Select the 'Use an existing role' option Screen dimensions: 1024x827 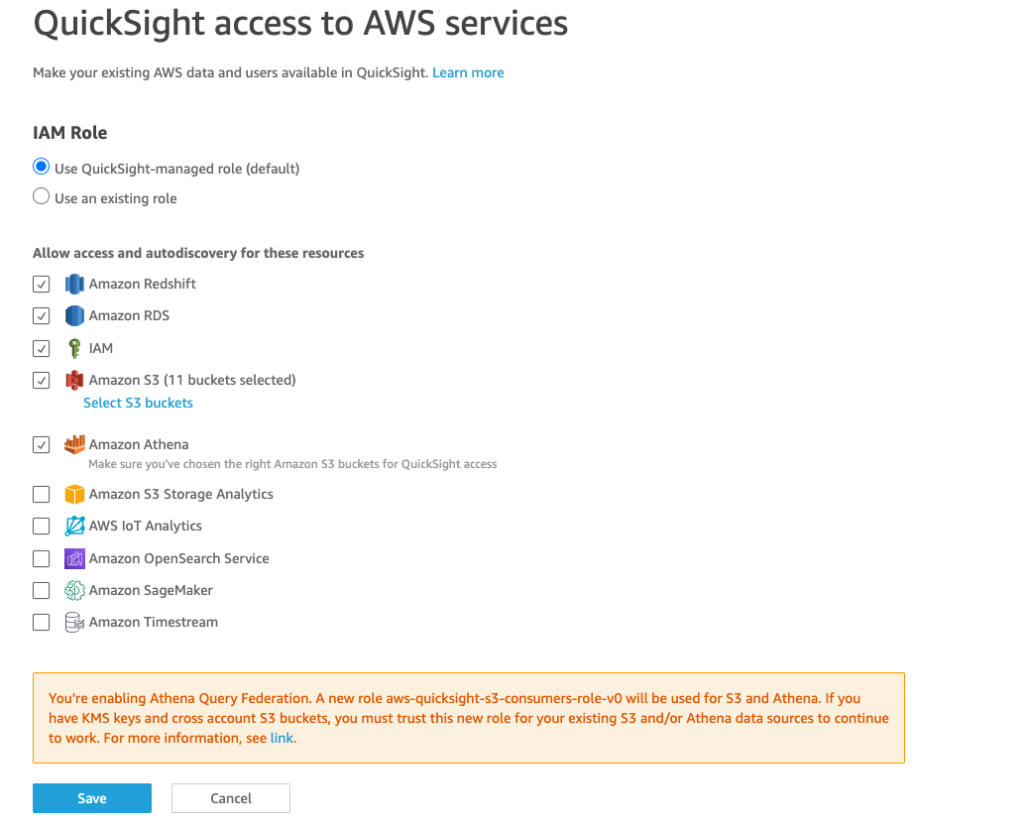[41, 196]
